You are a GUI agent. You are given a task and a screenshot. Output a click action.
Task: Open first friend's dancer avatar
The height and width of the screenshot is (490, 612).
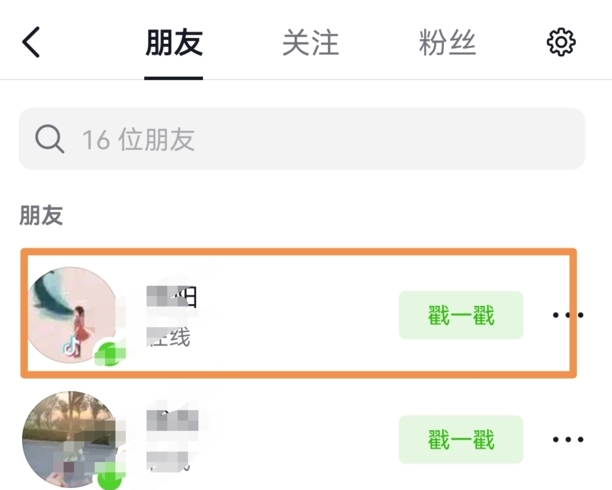click(71, 315)
